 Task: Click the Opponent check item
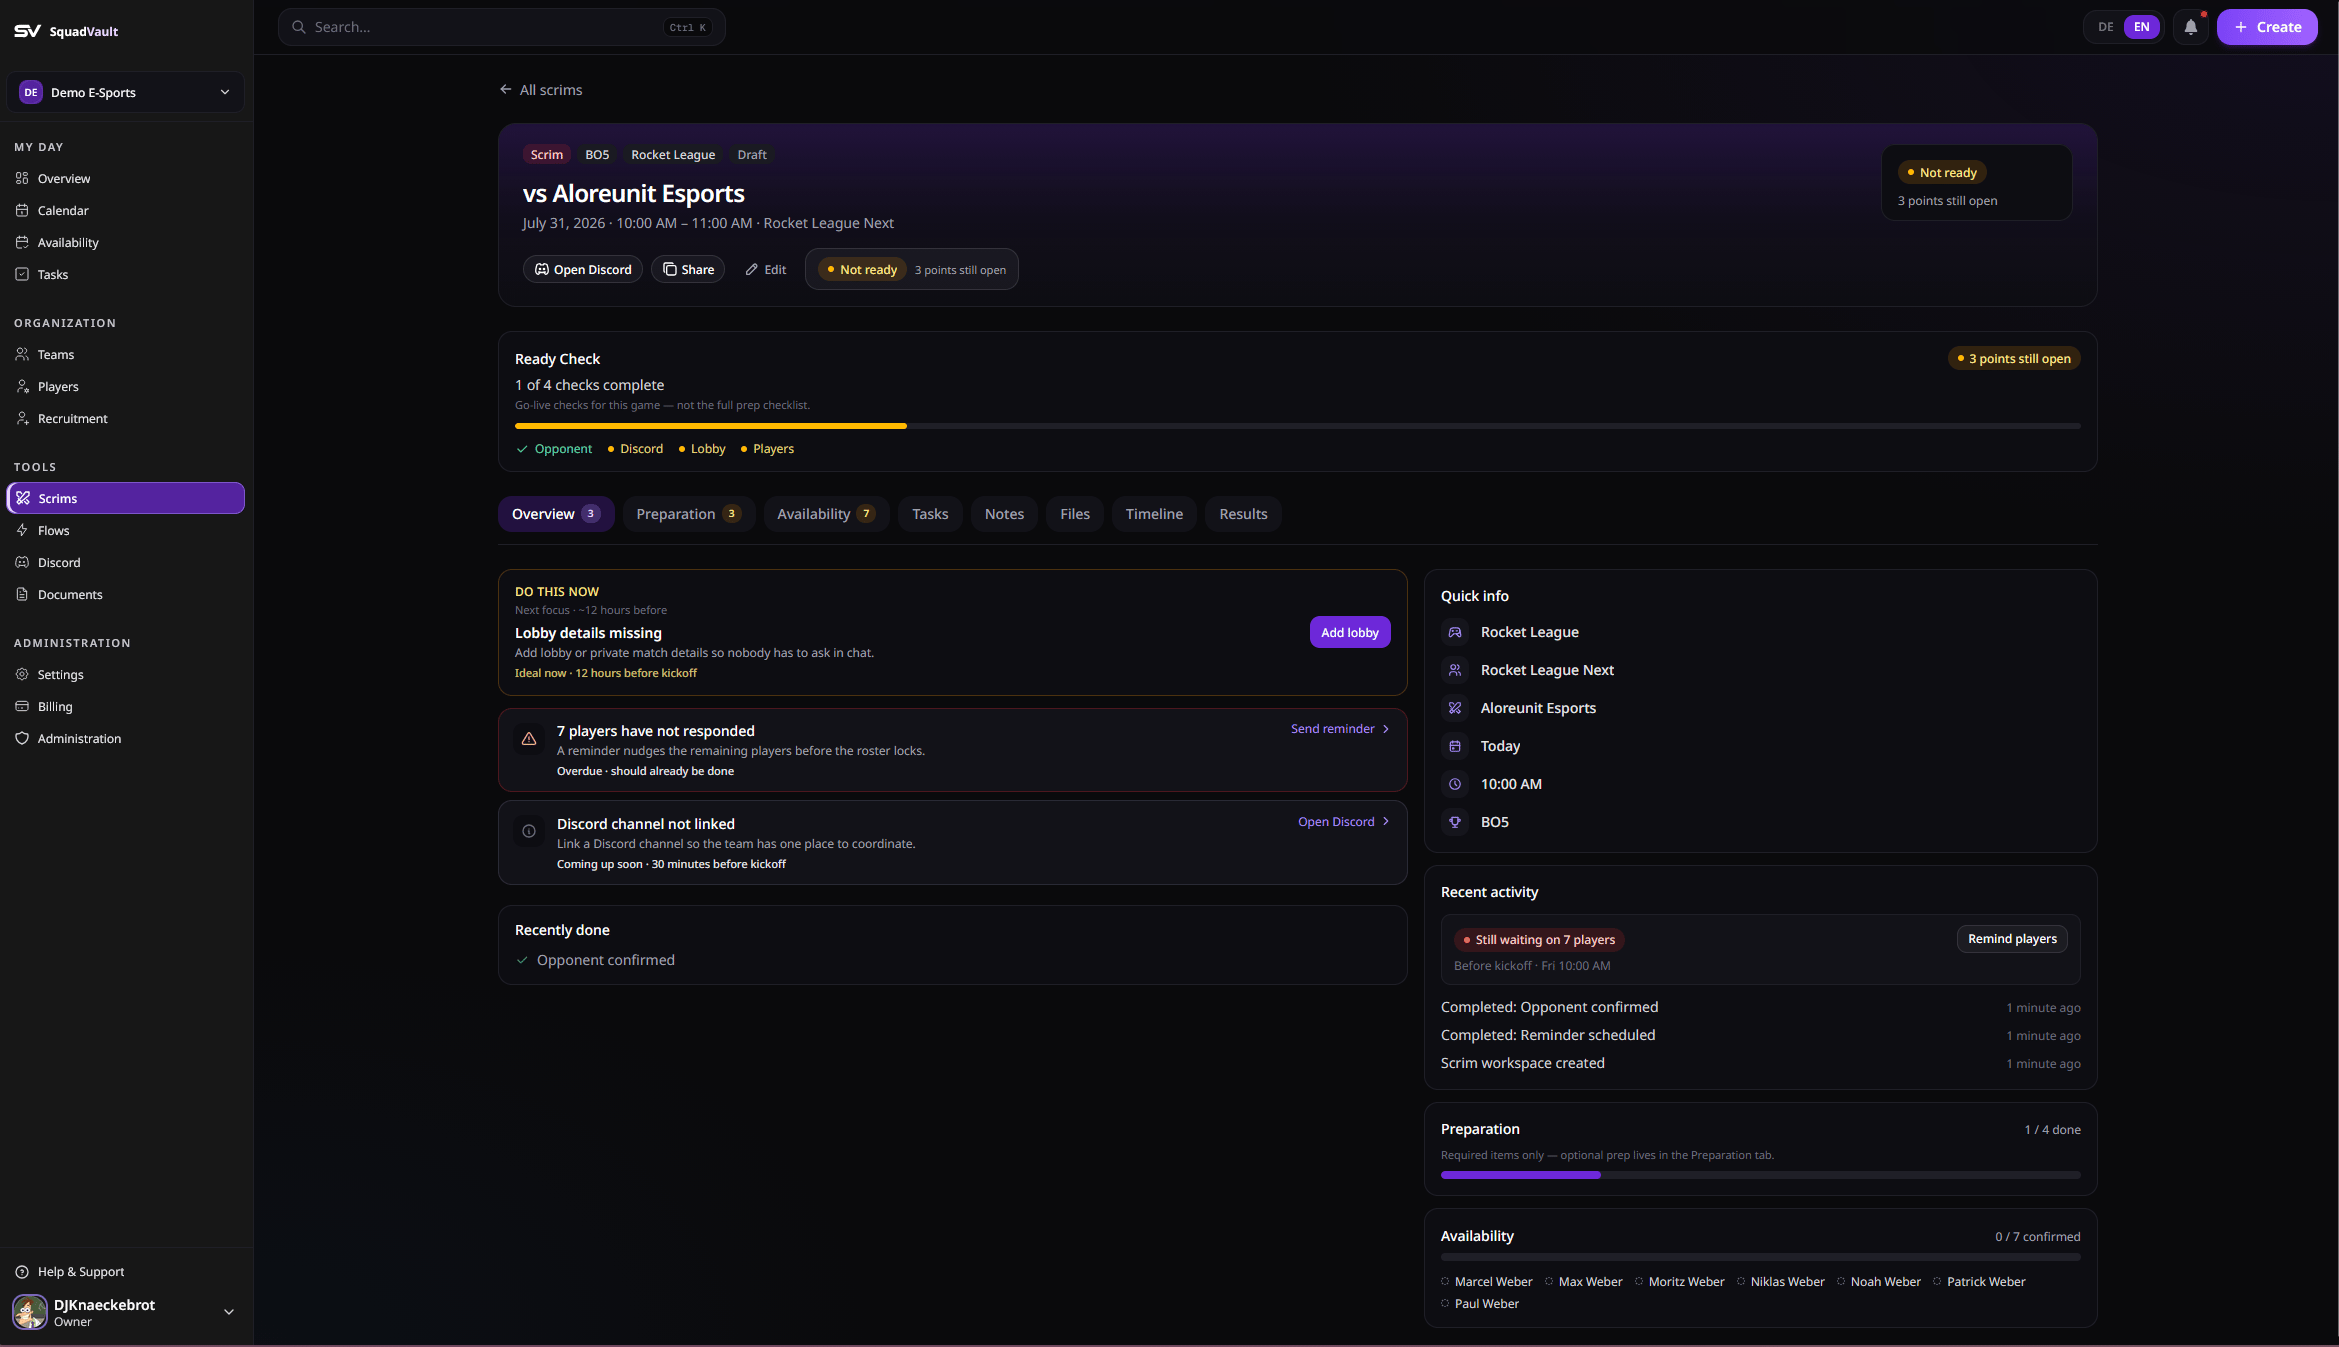point(554,449)
